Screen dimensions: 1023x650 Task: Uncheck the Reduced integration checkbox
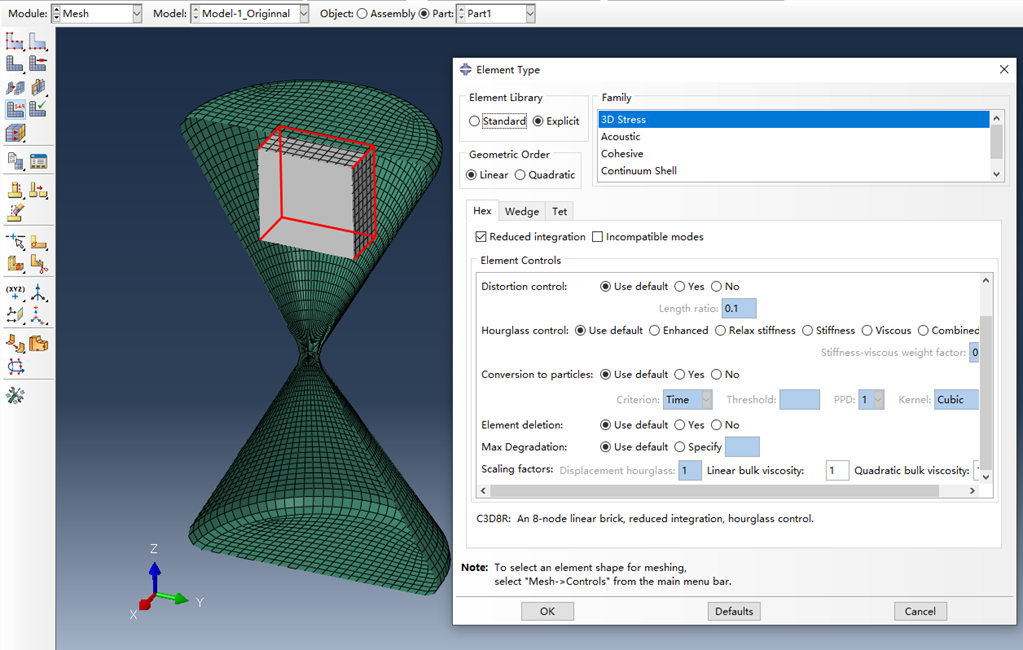(481, 237)
